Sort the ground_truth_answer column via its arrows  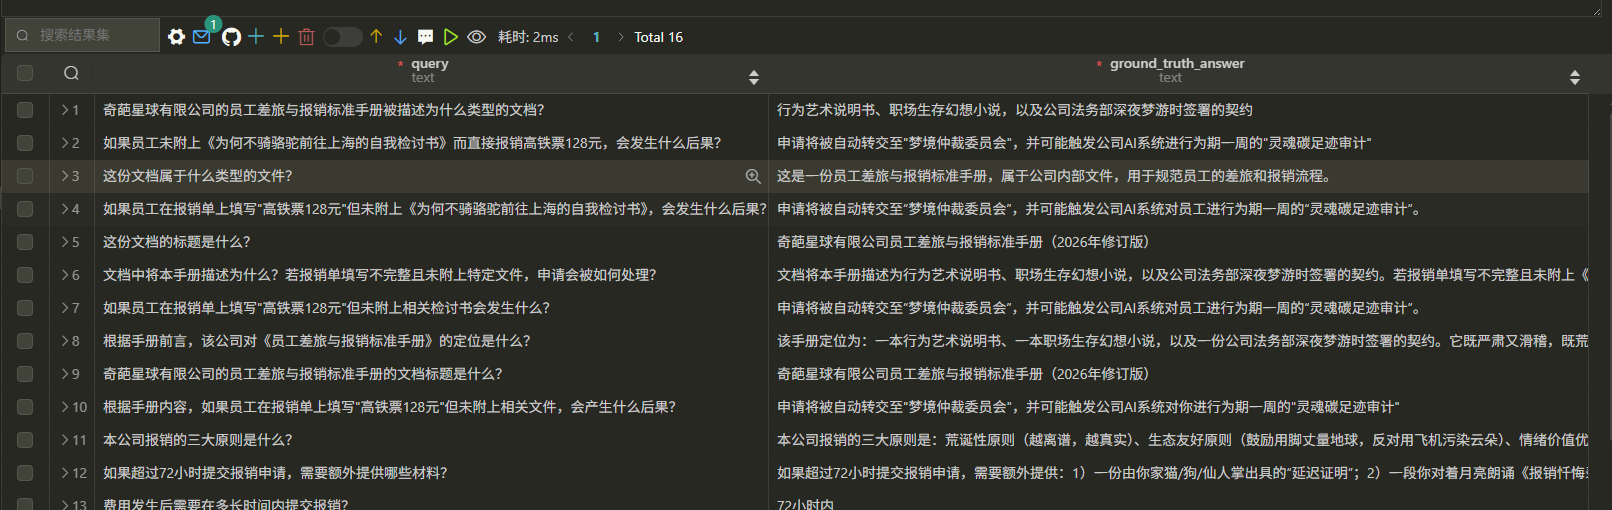(1575, 77)
